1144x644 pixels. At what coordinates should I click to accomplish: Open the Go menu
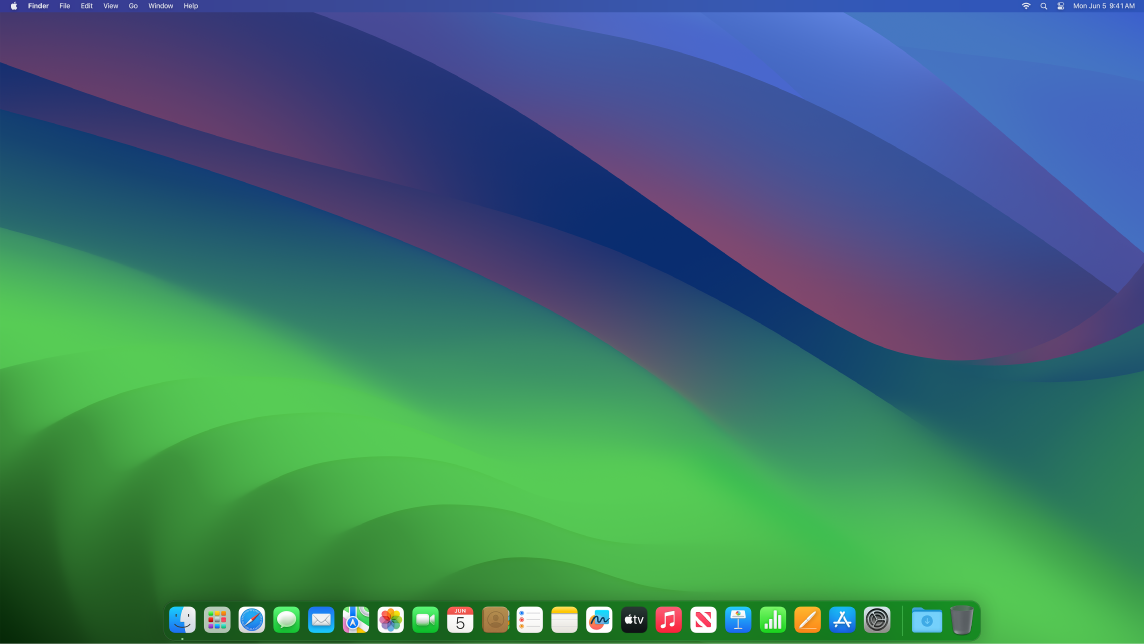(x=133, y=6)
